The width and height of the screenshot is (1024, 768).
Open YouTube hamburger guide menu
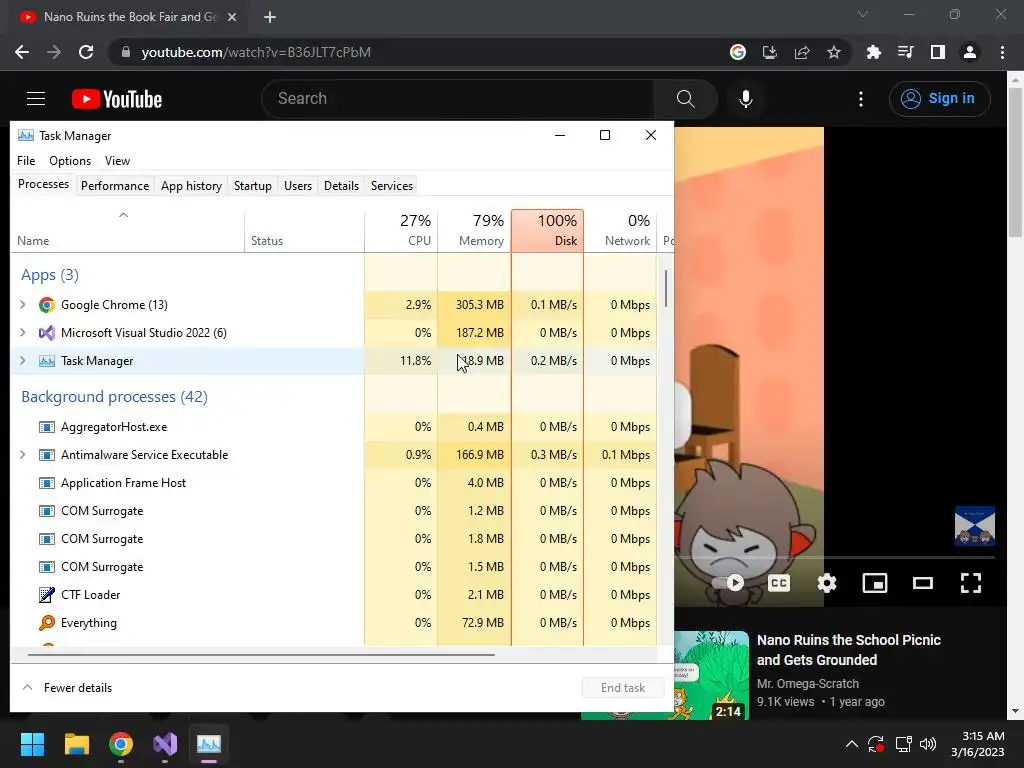click(x=36, y=99)
